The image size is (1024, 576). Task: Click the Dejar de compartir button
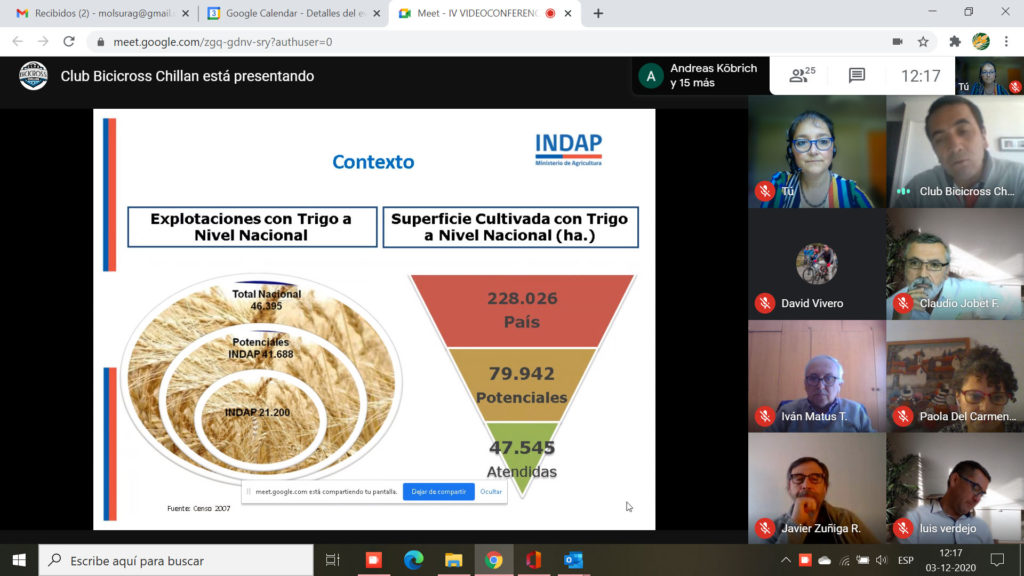438,492
